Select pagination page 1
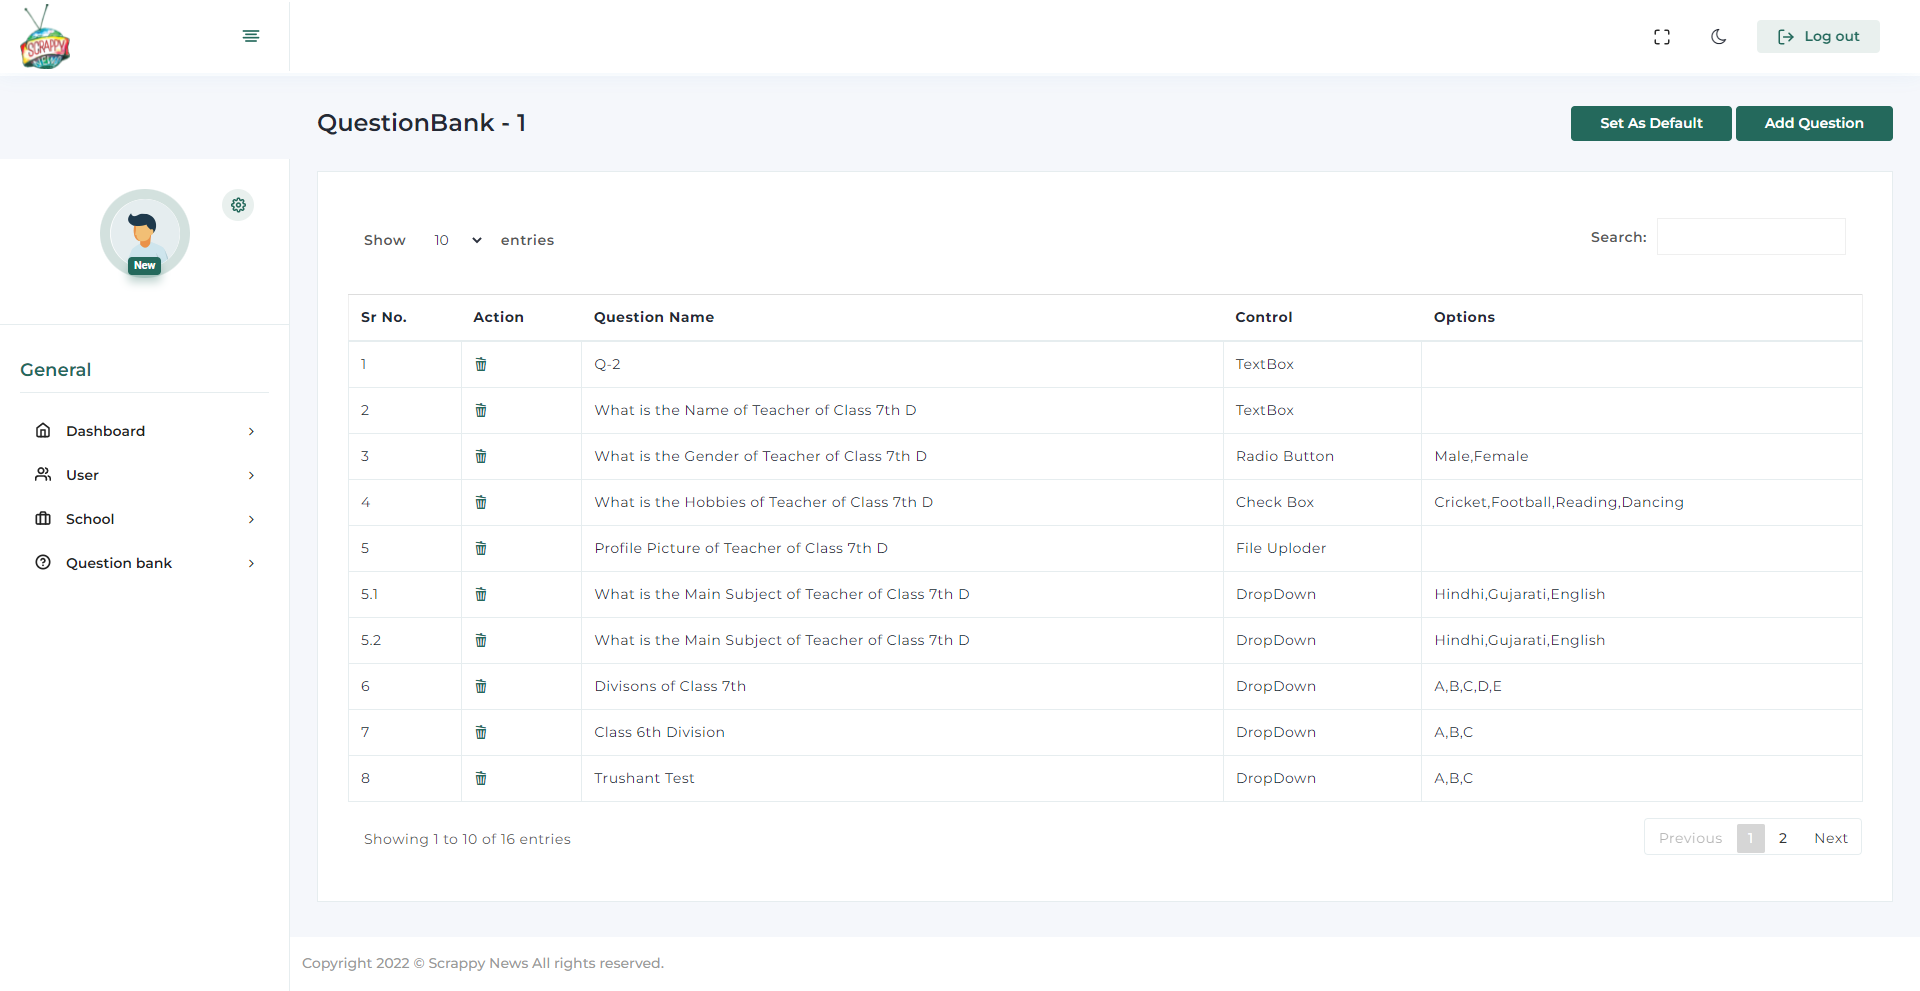Viewport: 1920px width, 991px height. click(1751, 838)
